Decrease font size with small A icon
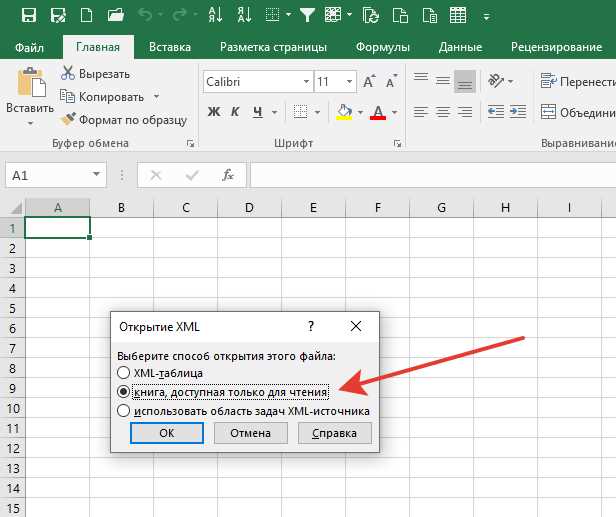616x517 pixels. (x=391, y=82)
